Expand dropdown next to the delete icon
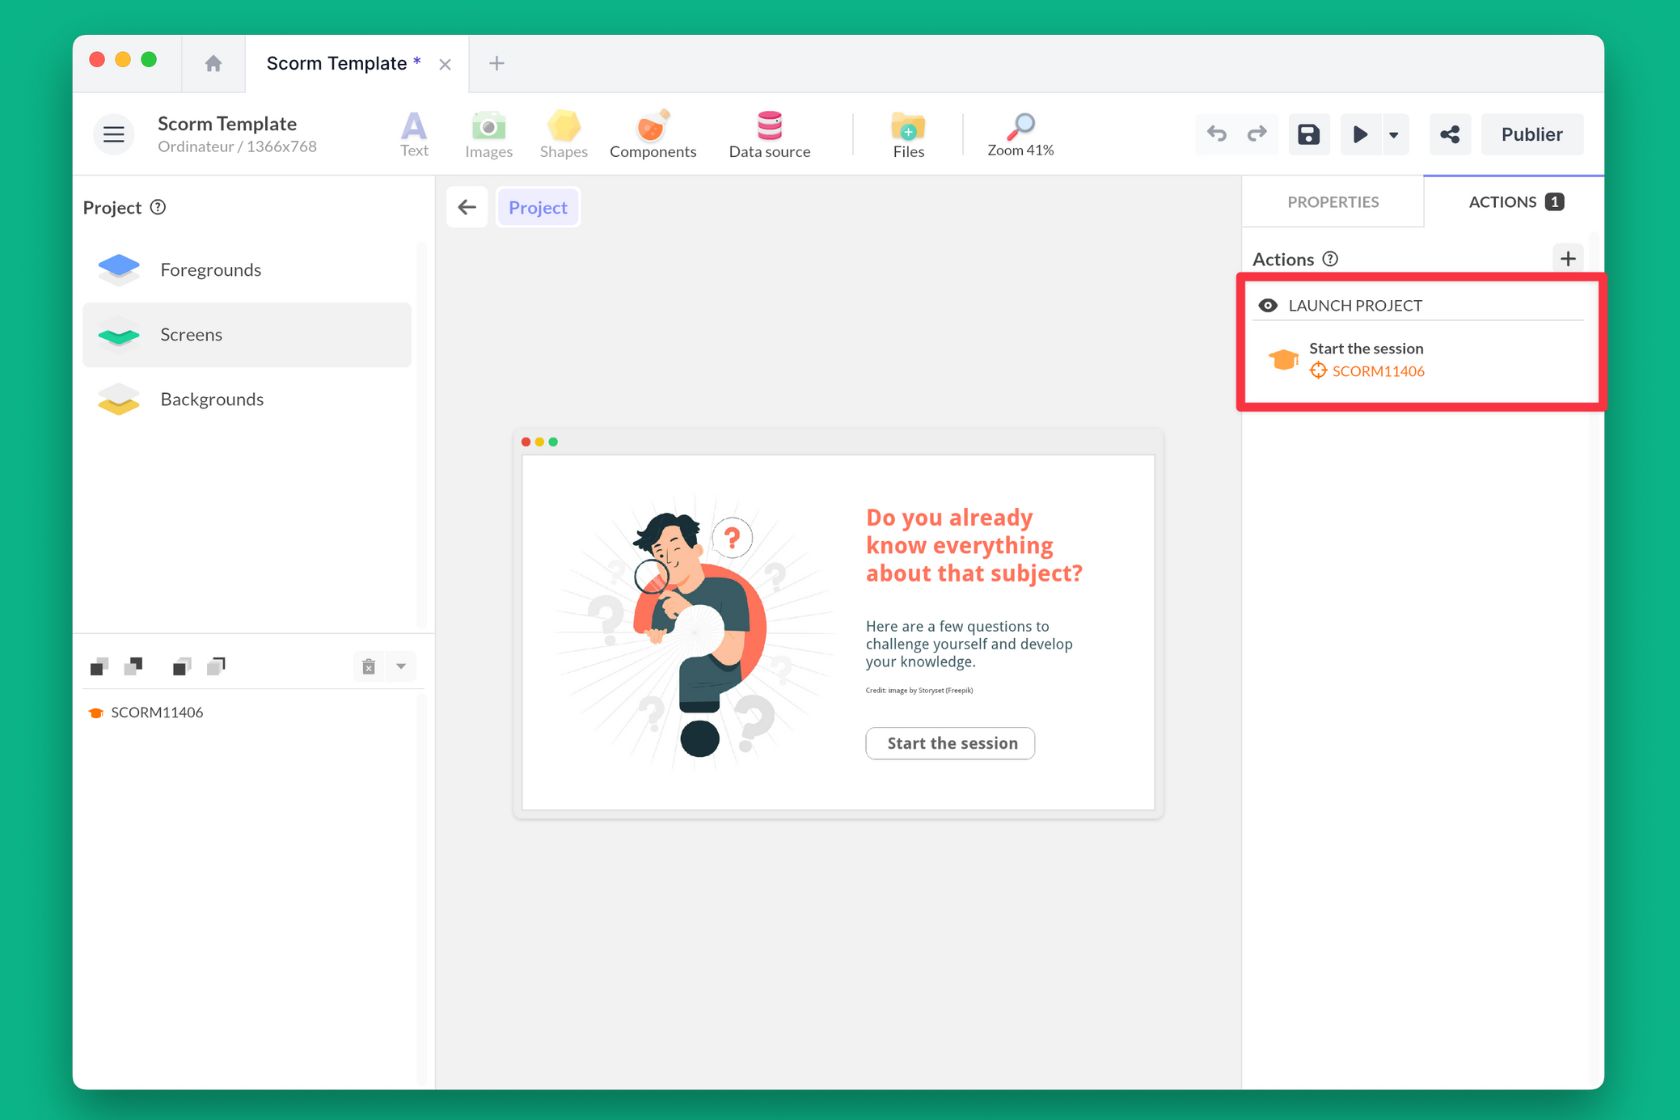 coord(401,666)
